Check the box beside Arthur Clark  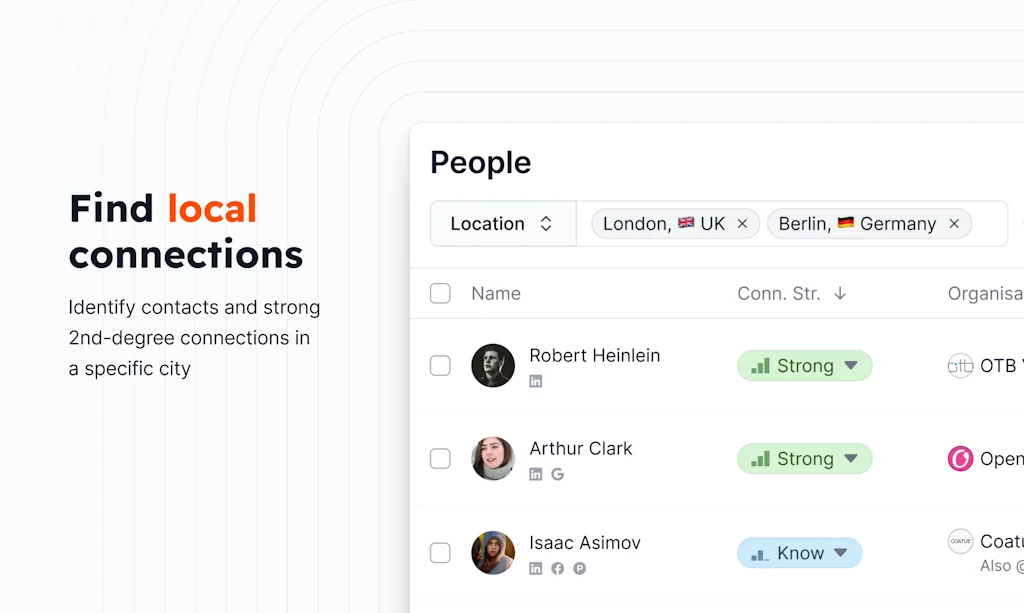click(440, 459)
